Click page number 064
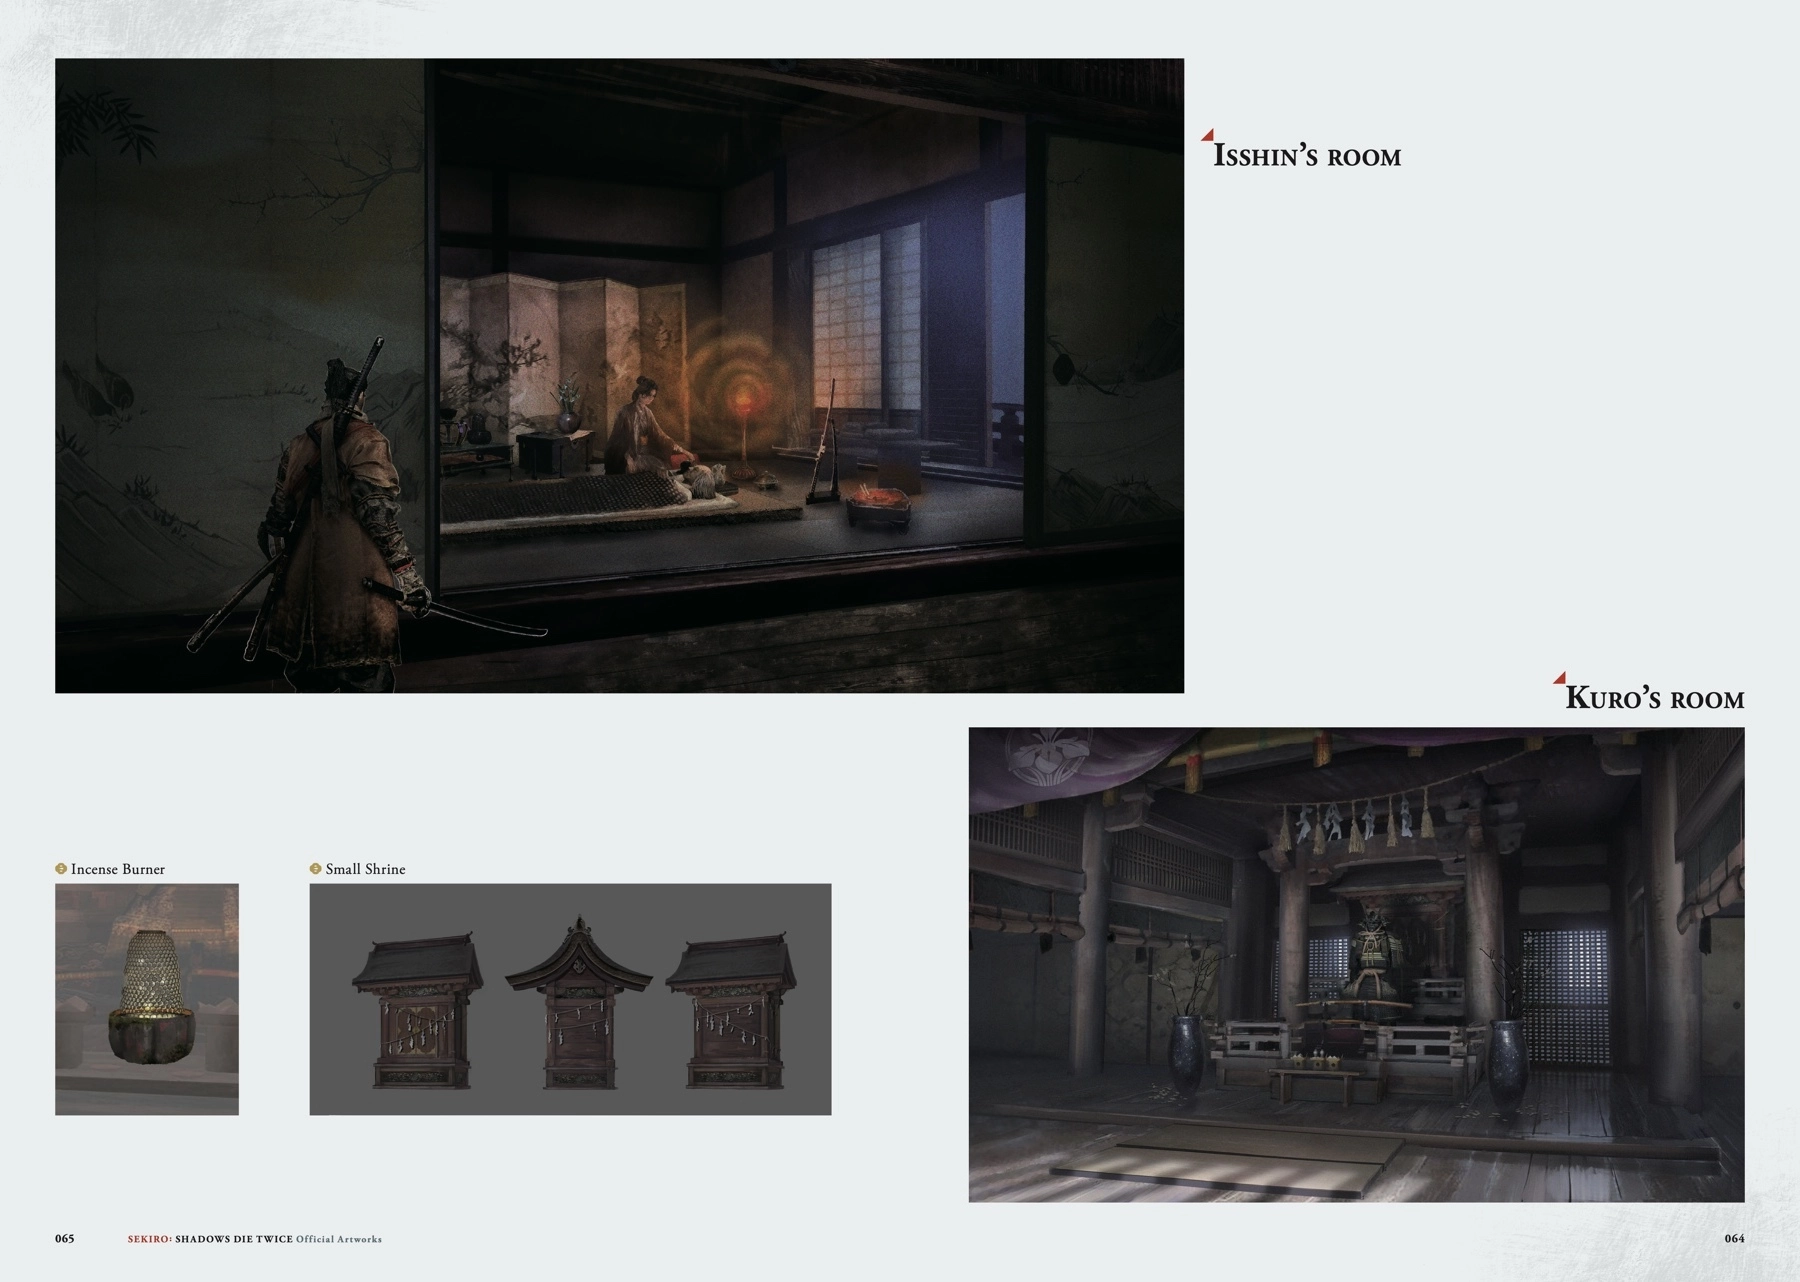Viewport: 1800px width, 1282px height. tap(1734, 1238)
